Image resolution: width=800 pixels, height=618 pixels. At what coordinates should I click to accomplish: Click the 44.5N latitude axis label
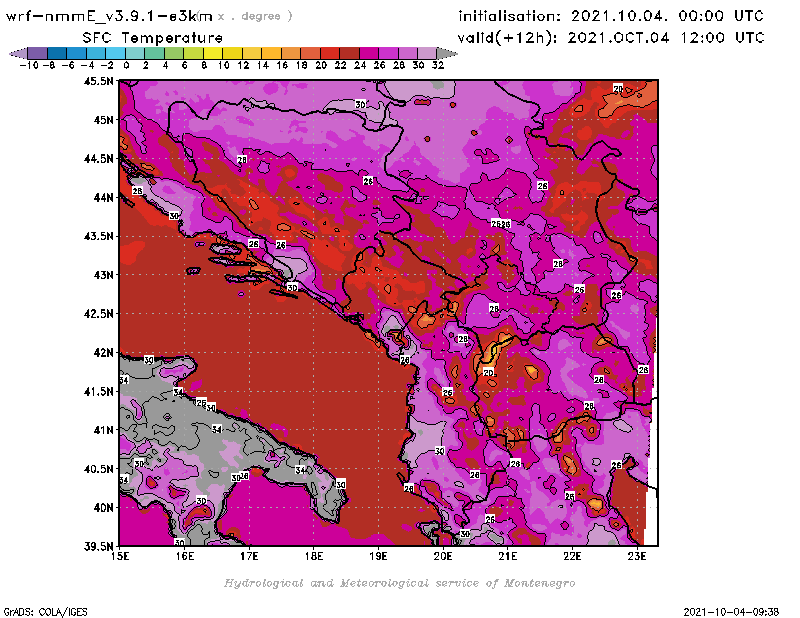(98, 159)
